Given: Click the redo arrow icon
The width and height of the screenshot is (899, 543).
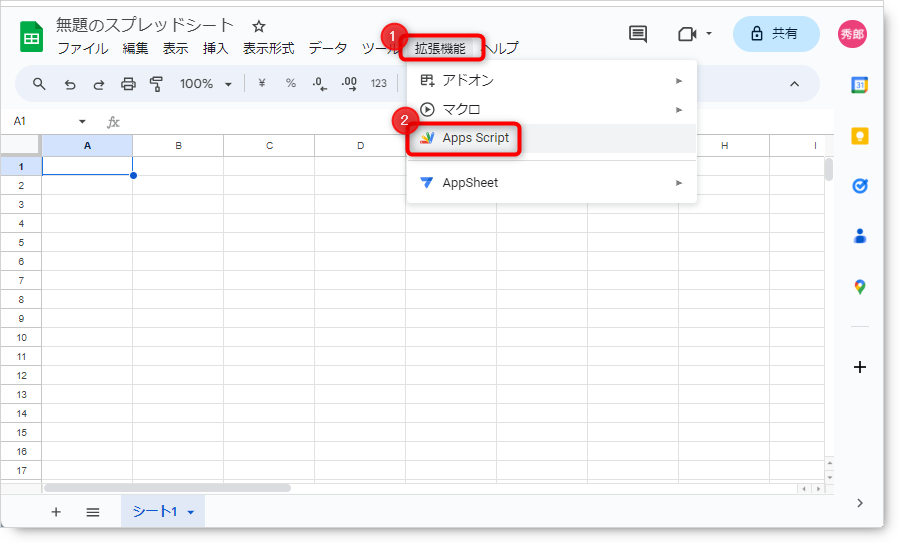Looking at the screenshot, I should pos(99,84).
